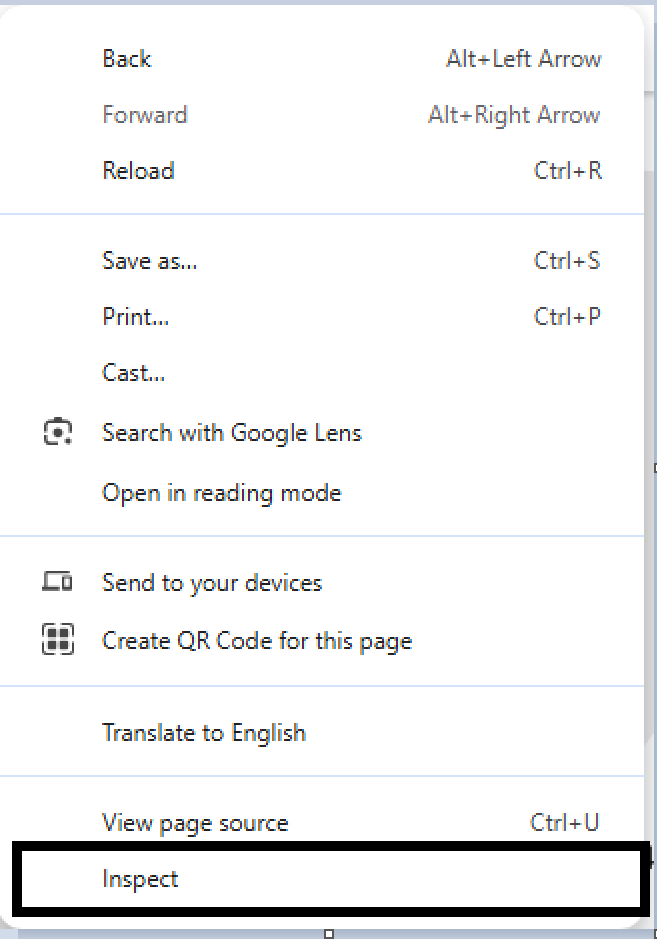The width and height of the screenshot is (657, 939).
Task: Navigate Back to previous page
Action: click(x=126, y=58)
